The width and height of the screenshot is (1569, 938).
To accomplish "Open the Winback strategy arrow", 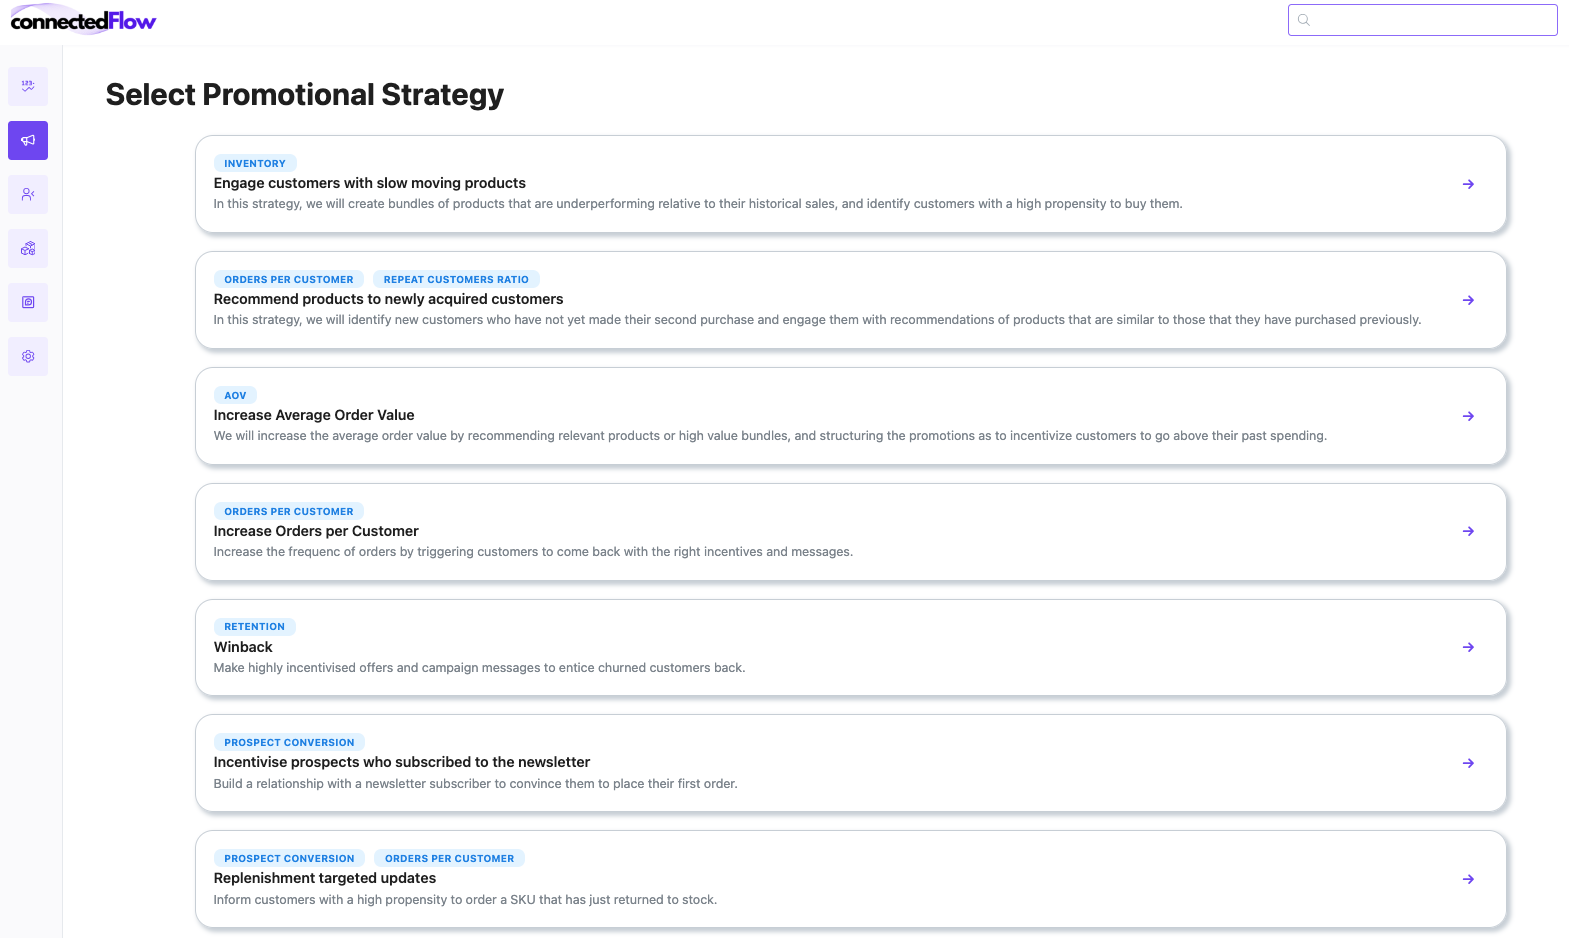I will pos(1468,647).
